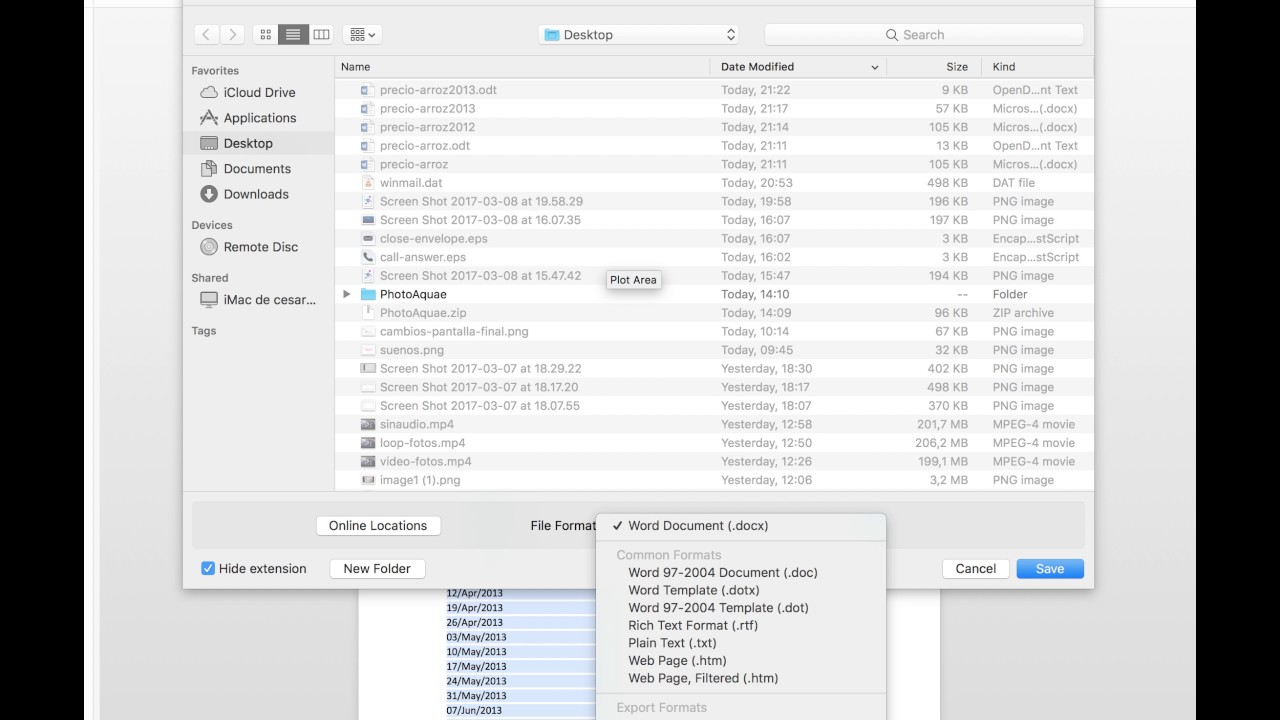Select close-envelope.eps file row
The image size is (1280, 720).
714,239
